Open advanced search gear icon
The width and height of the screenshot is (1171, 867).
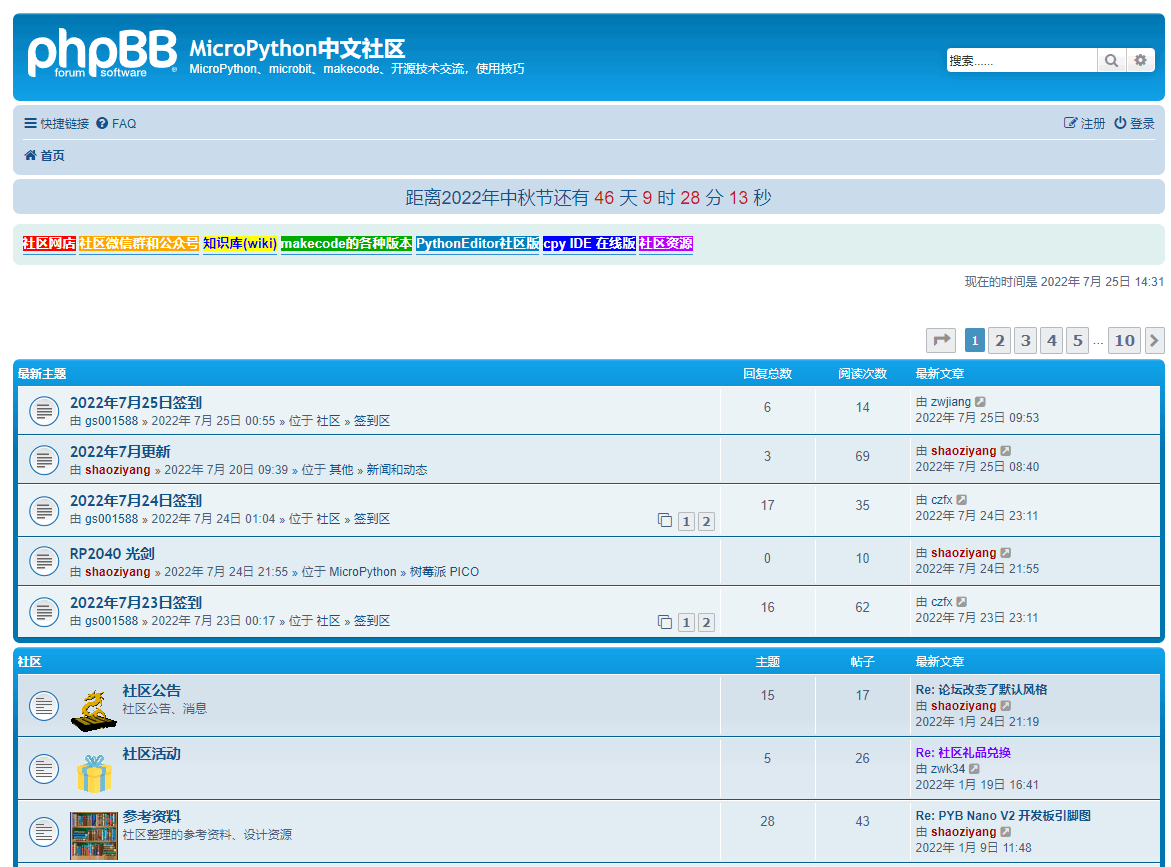[x=1140, y=60]
